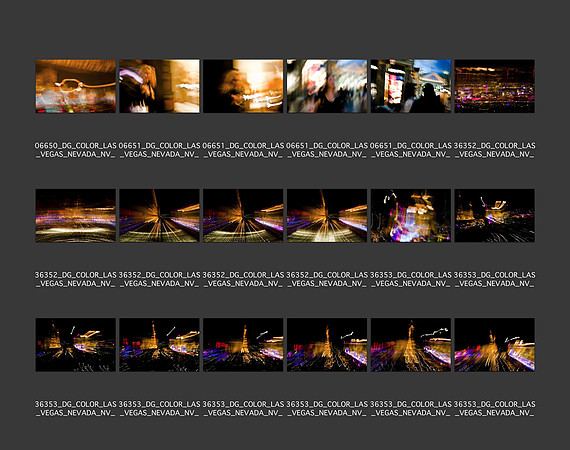This screenshot has width=570, height=450.
Task: Click the 06651 label under the blonde woman photo
Action: (x=159, y=150)
